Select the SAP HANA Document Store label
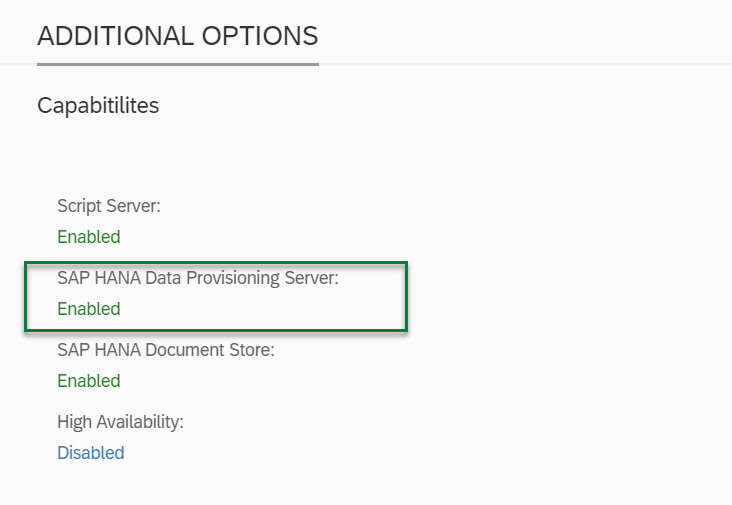This screenshot has height=505, width=732. [166, 350]
